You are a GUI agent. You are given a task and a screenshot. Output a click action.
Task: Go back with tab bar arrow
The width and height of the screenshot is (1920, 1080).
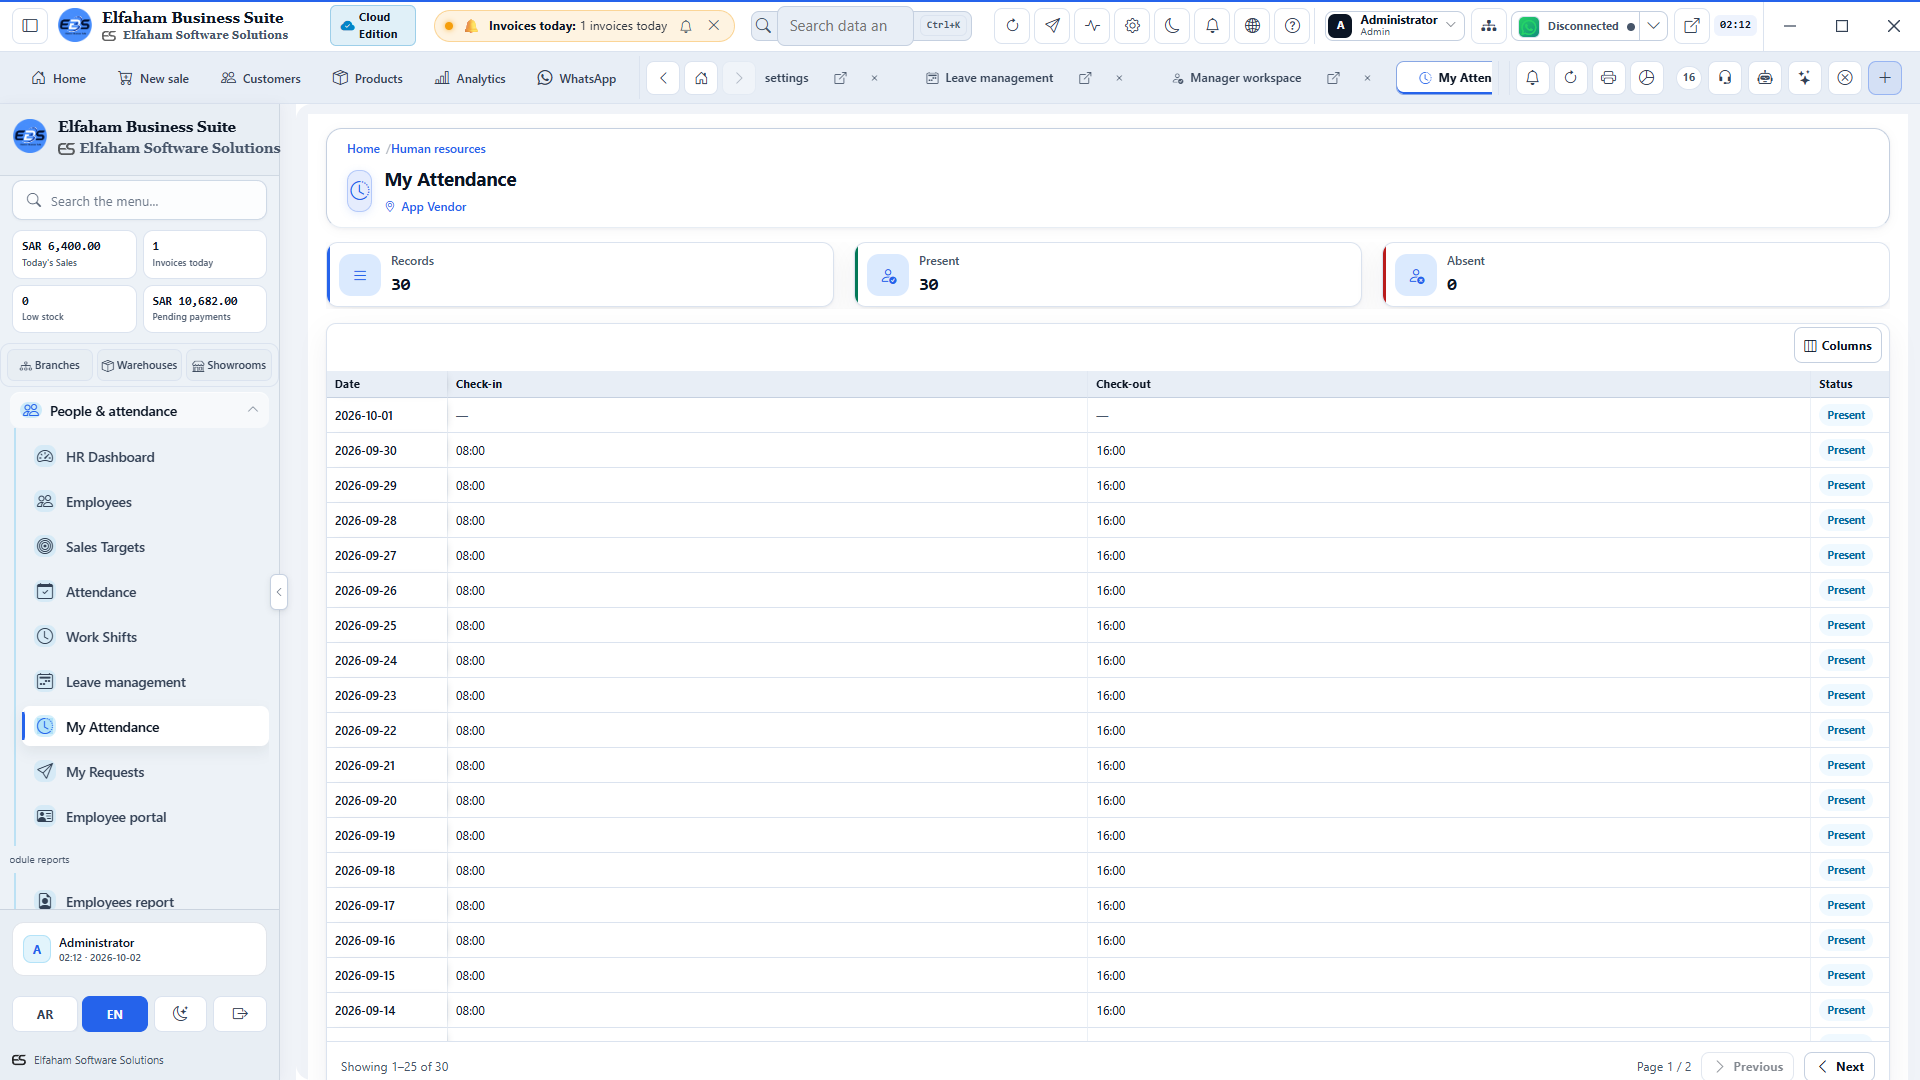pos(663,78)
